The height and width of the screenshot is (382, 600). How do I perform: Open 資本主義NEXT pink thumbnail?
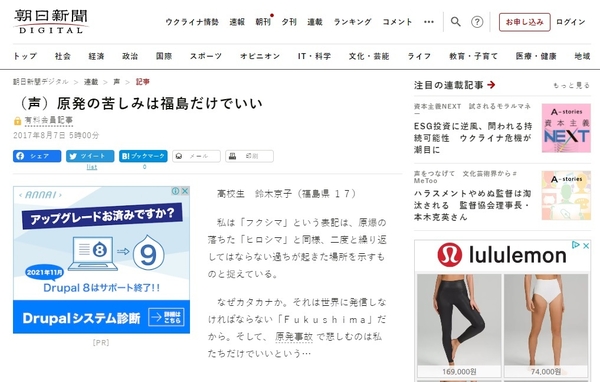[566, 128]
